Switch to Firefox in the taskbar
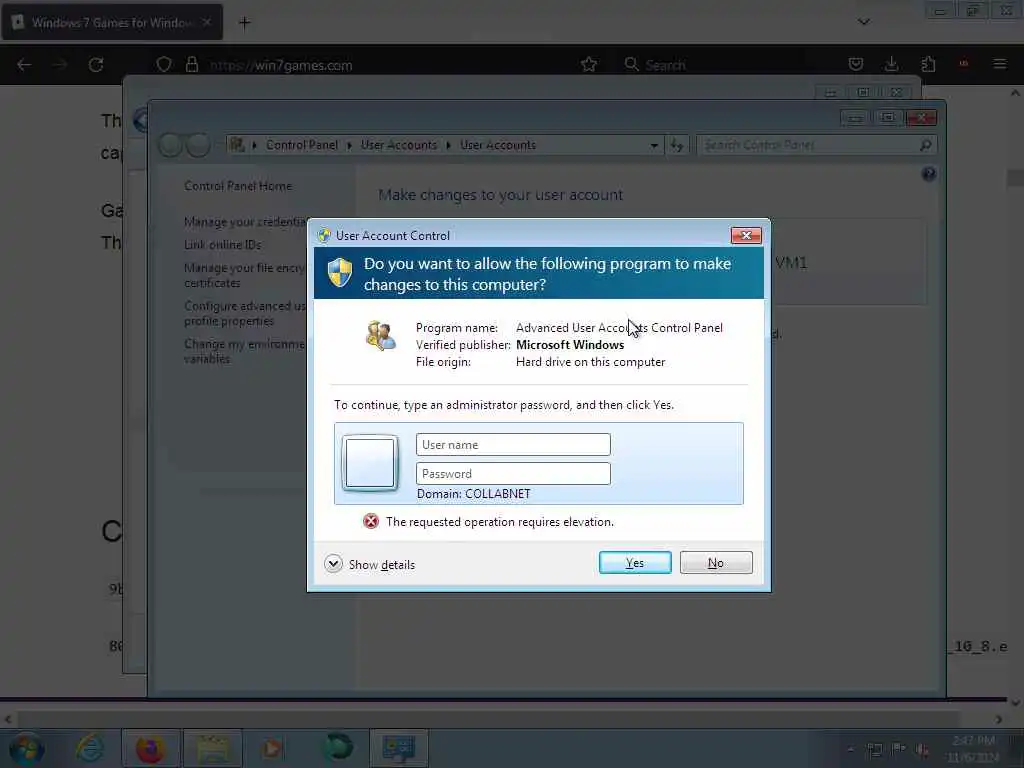 (150, 748)
